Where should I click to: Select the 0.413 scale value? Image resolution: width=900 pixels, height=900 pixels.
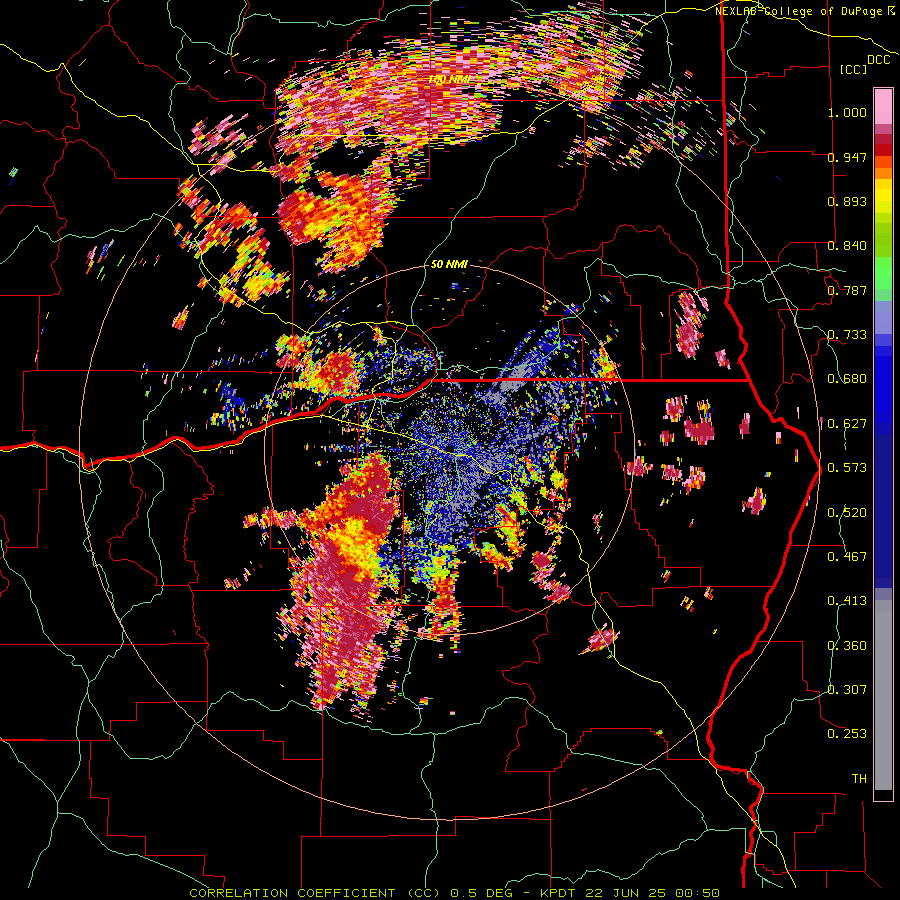point(847,601)
